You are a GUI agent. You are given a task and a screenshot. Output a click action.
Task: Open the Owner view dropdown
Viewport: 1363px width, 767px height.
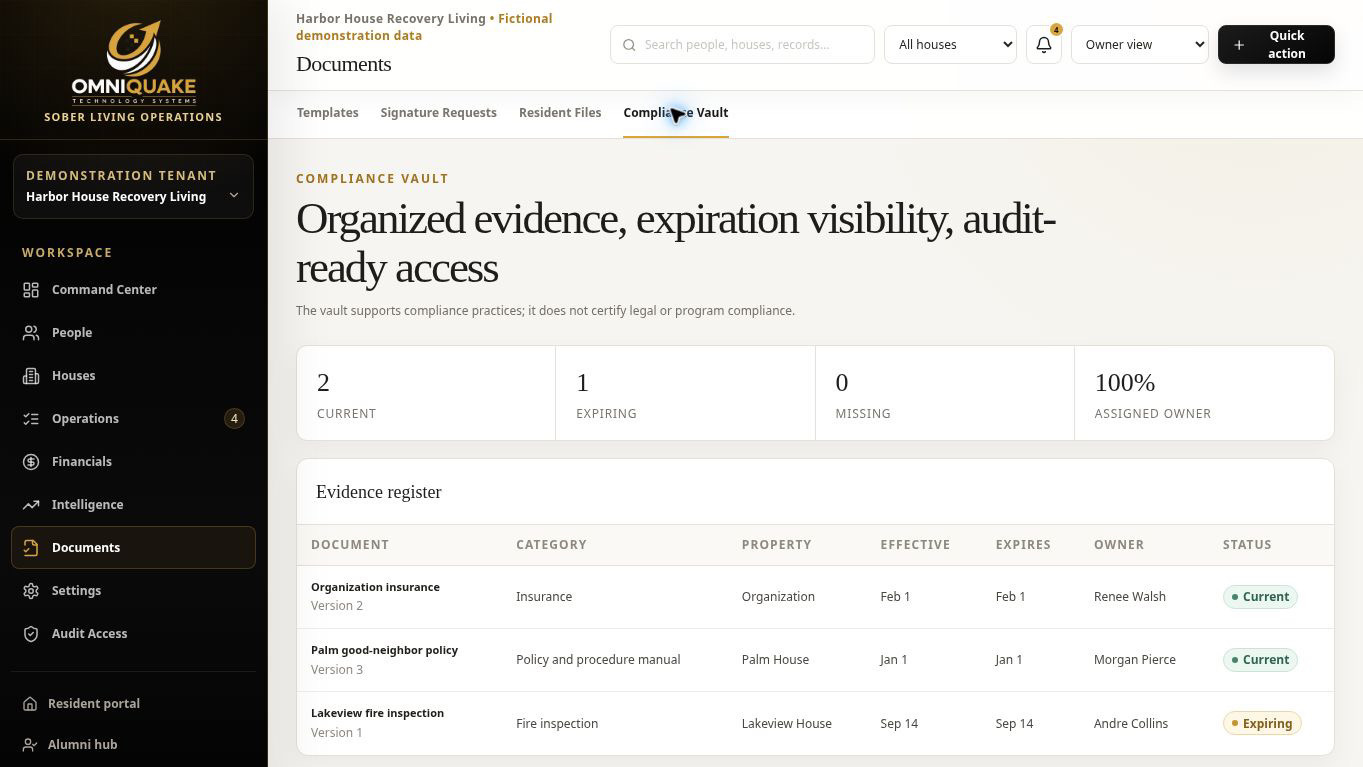pos(1140,45)
